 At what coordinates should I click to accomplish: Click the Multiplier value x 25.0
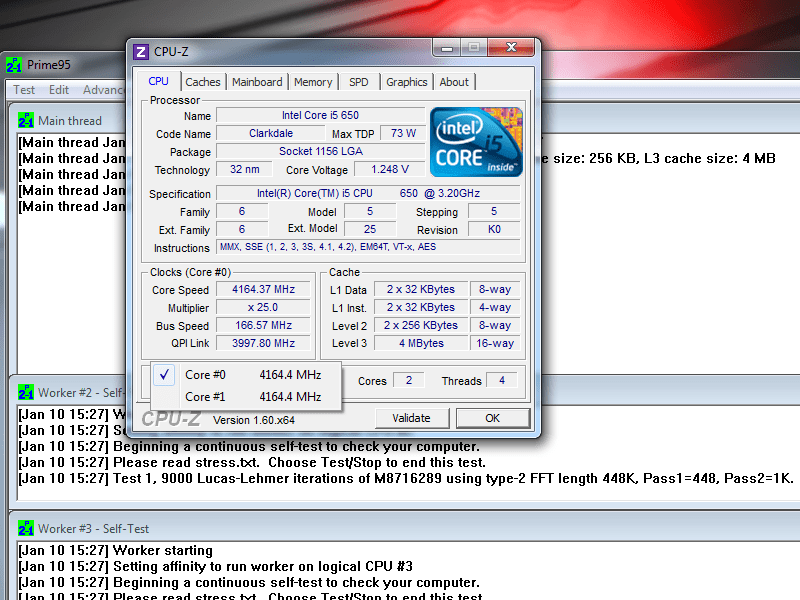(x=263, y=308)
